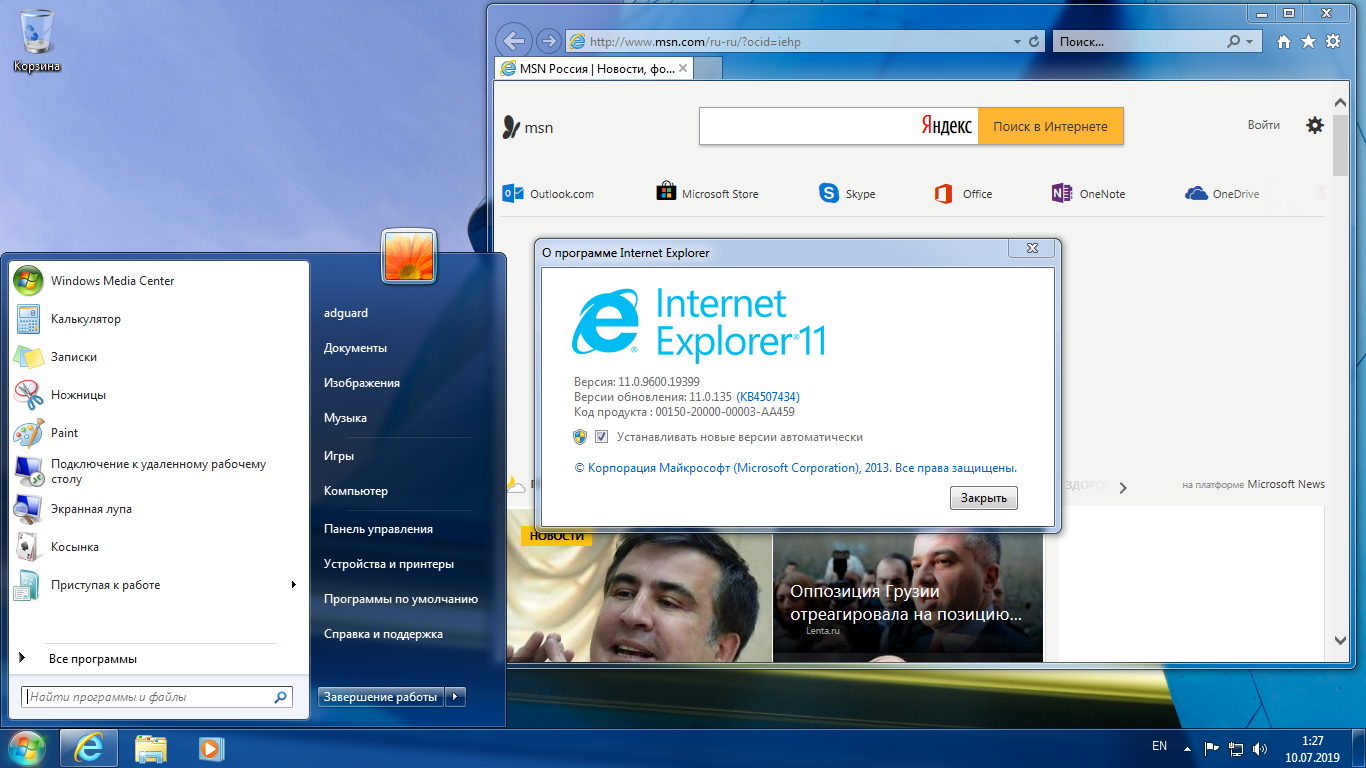
Task: Open MSN page settings gear
Action: coord(1315,125)
